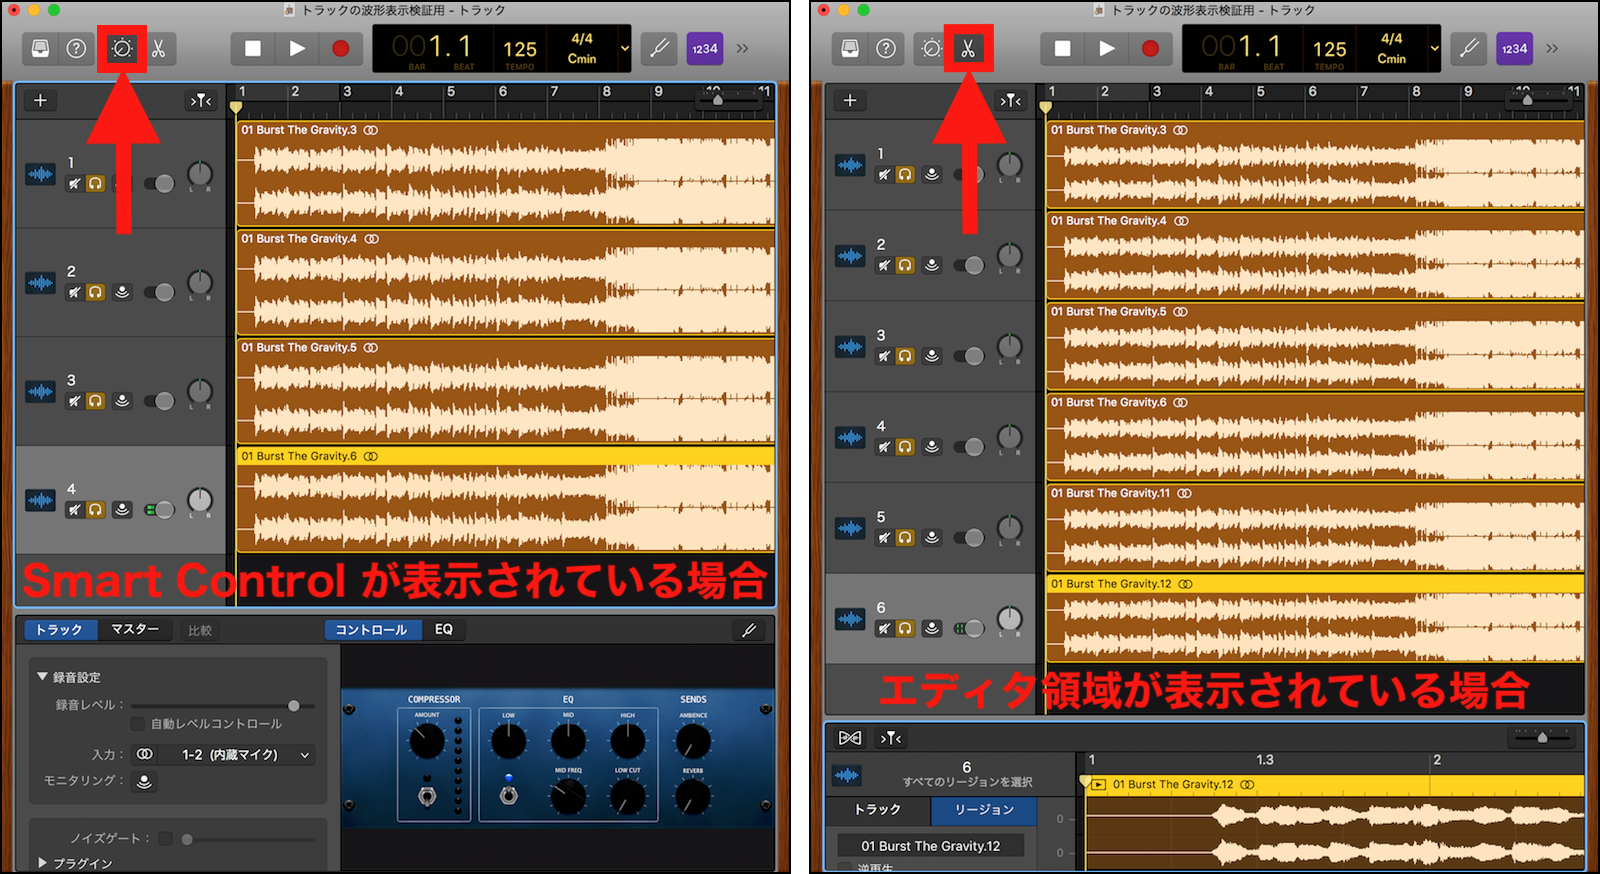The width and height of the screenshot is (1600, 874).
Task: Click the region name field in the editor
Action: point(930,846)
